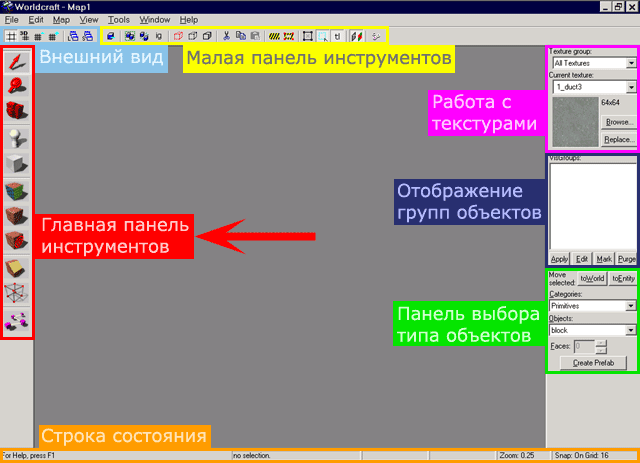Expand the Current texture dropdown
The image size is (640, 463).
coord(631,87)
